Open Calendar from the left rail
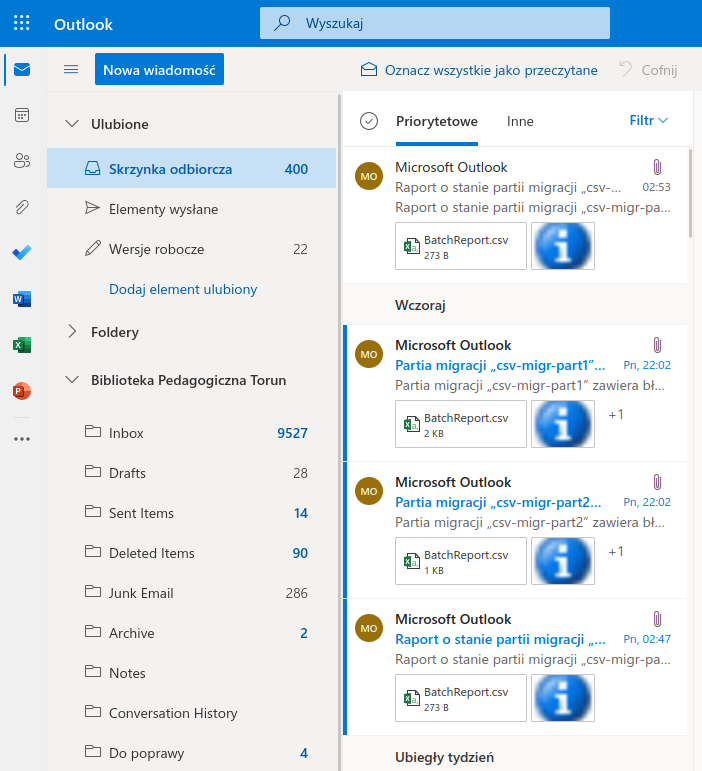Image resolution: width=702 pixels, height=771 pixels. [22, 115]
